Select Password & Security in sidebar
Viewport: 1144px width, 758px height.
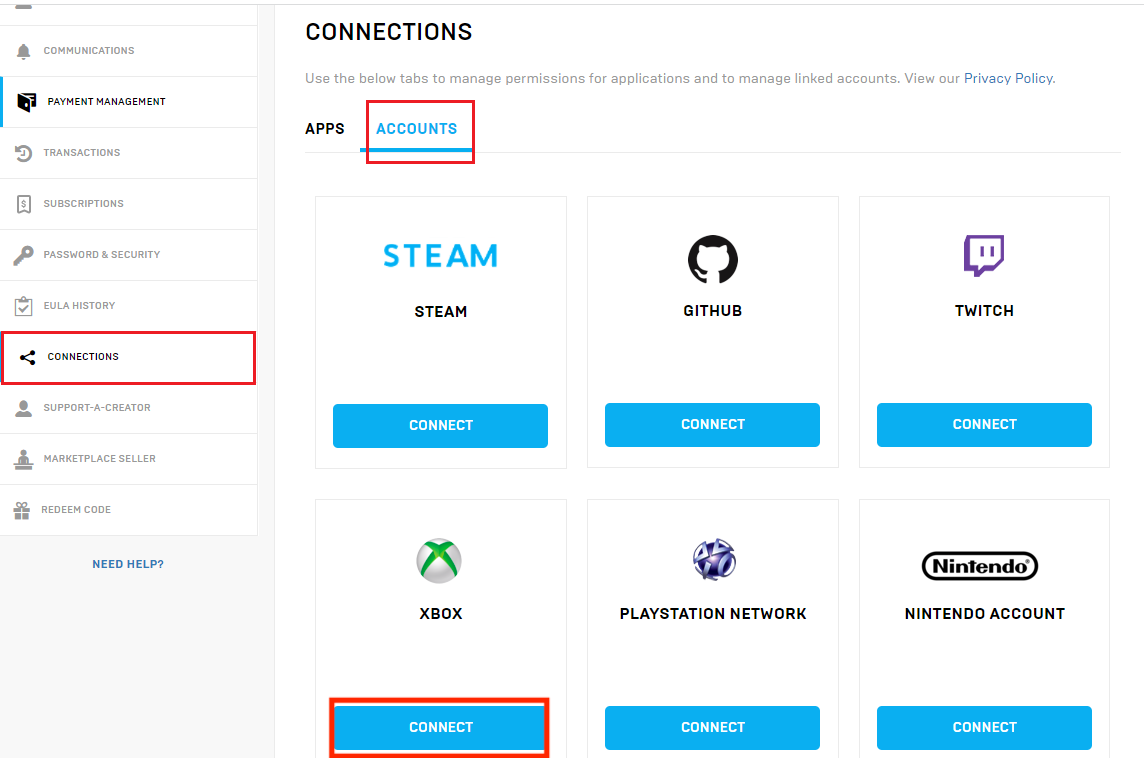(x=128, y=255)
